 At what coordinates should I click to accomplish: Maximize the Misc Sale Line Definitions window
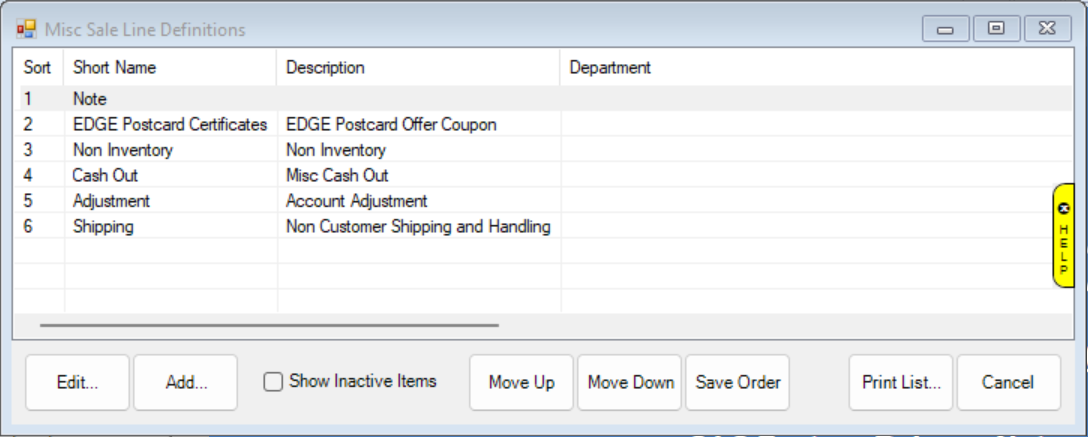click(x=996, y=29)
